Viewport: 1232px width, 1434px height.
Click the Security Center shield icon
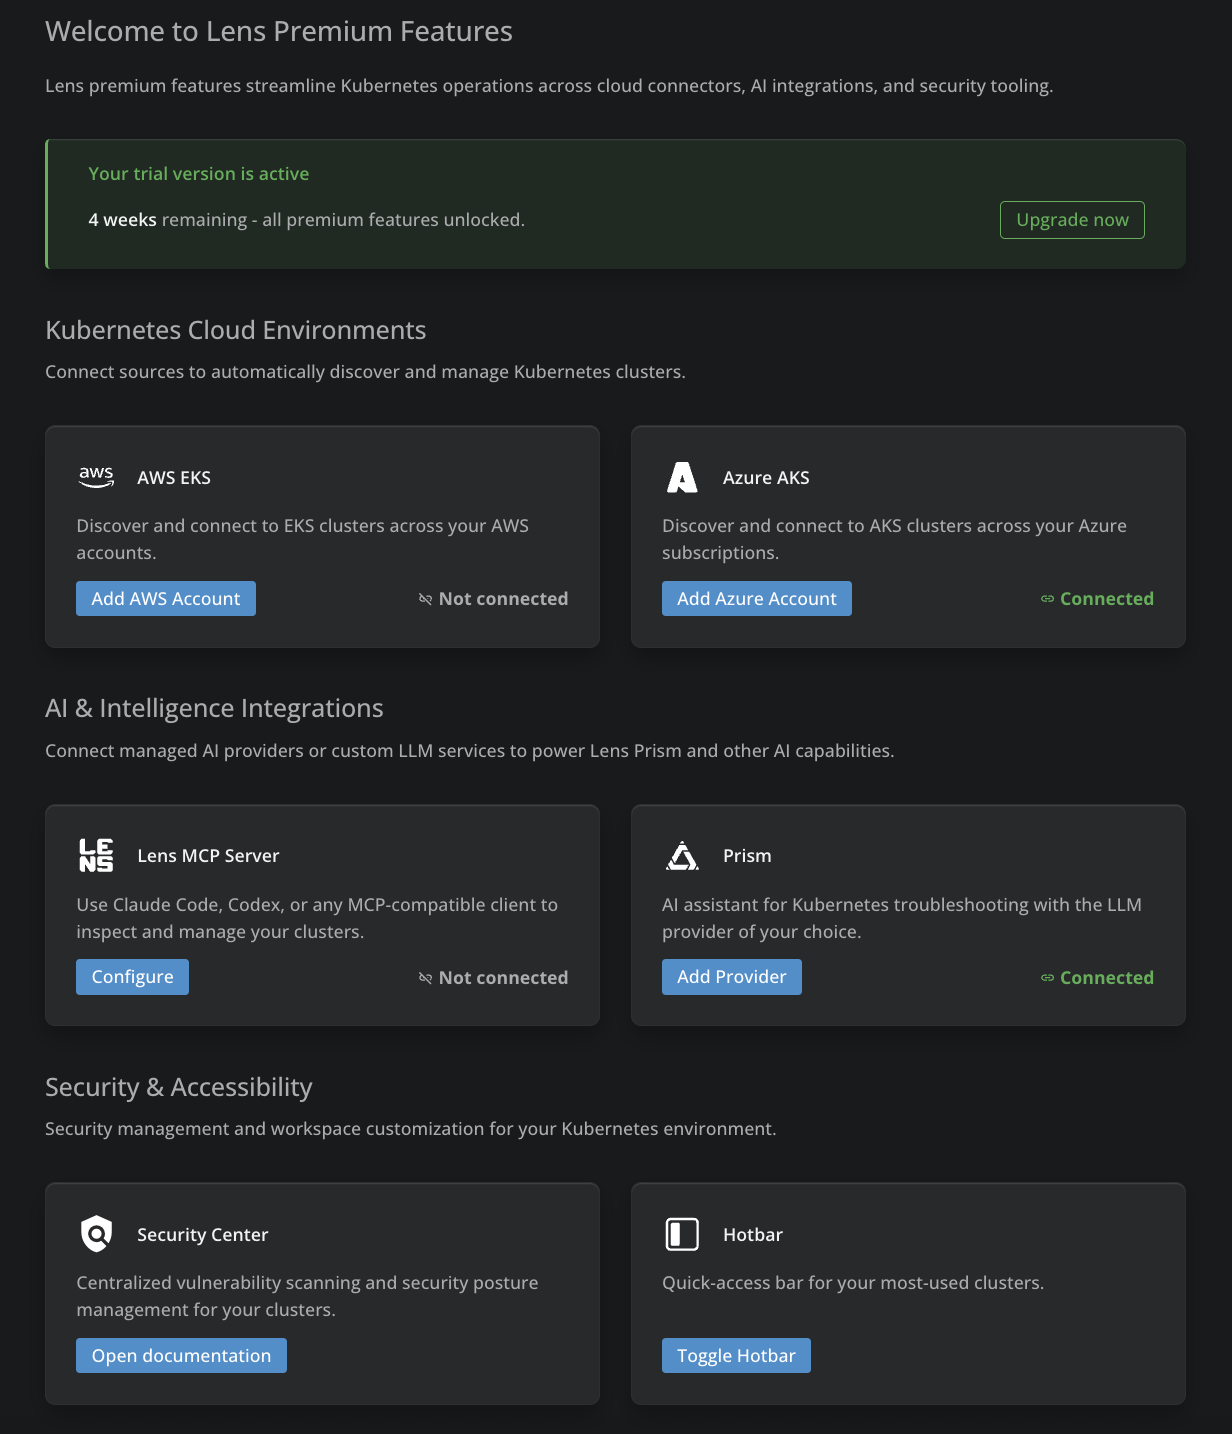96,1234
